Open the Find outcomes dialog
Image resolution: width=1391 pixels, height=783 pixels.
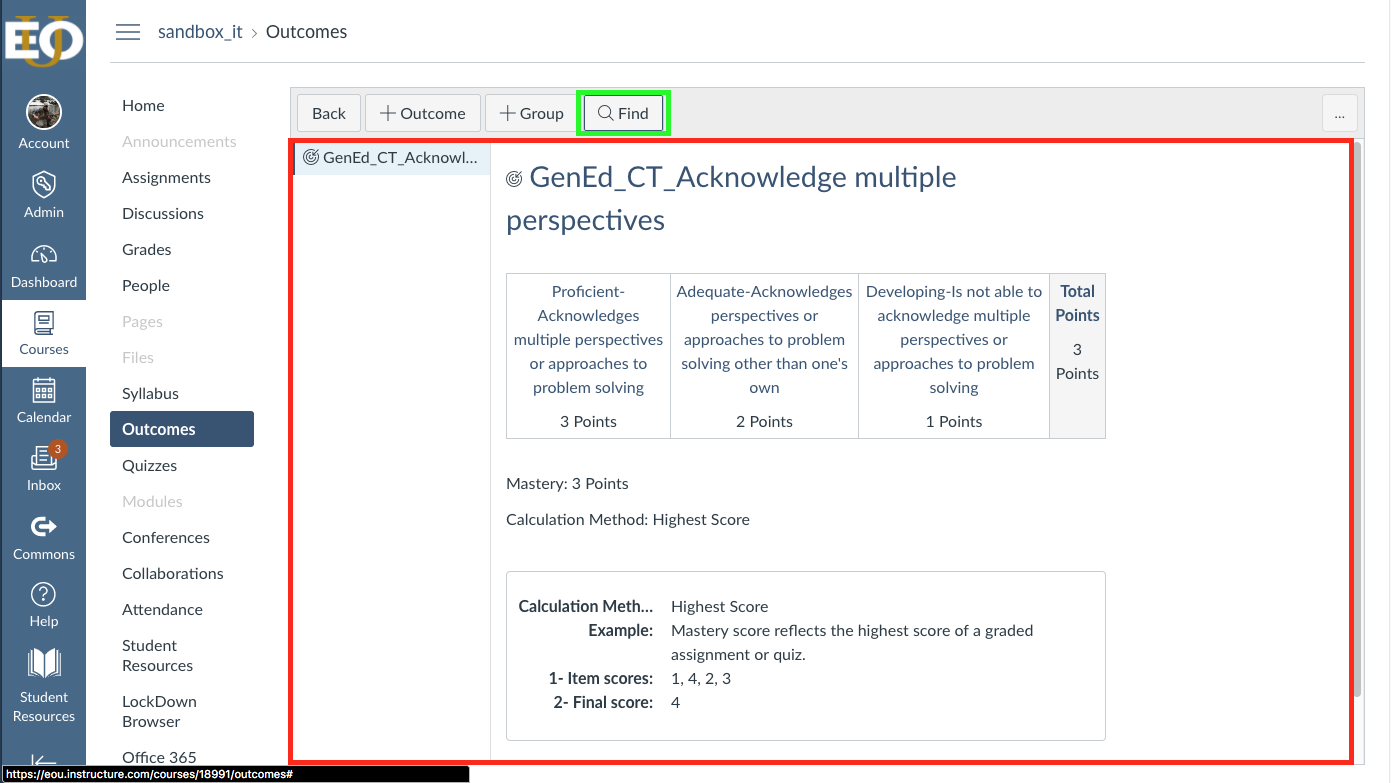tap(623, 113)
